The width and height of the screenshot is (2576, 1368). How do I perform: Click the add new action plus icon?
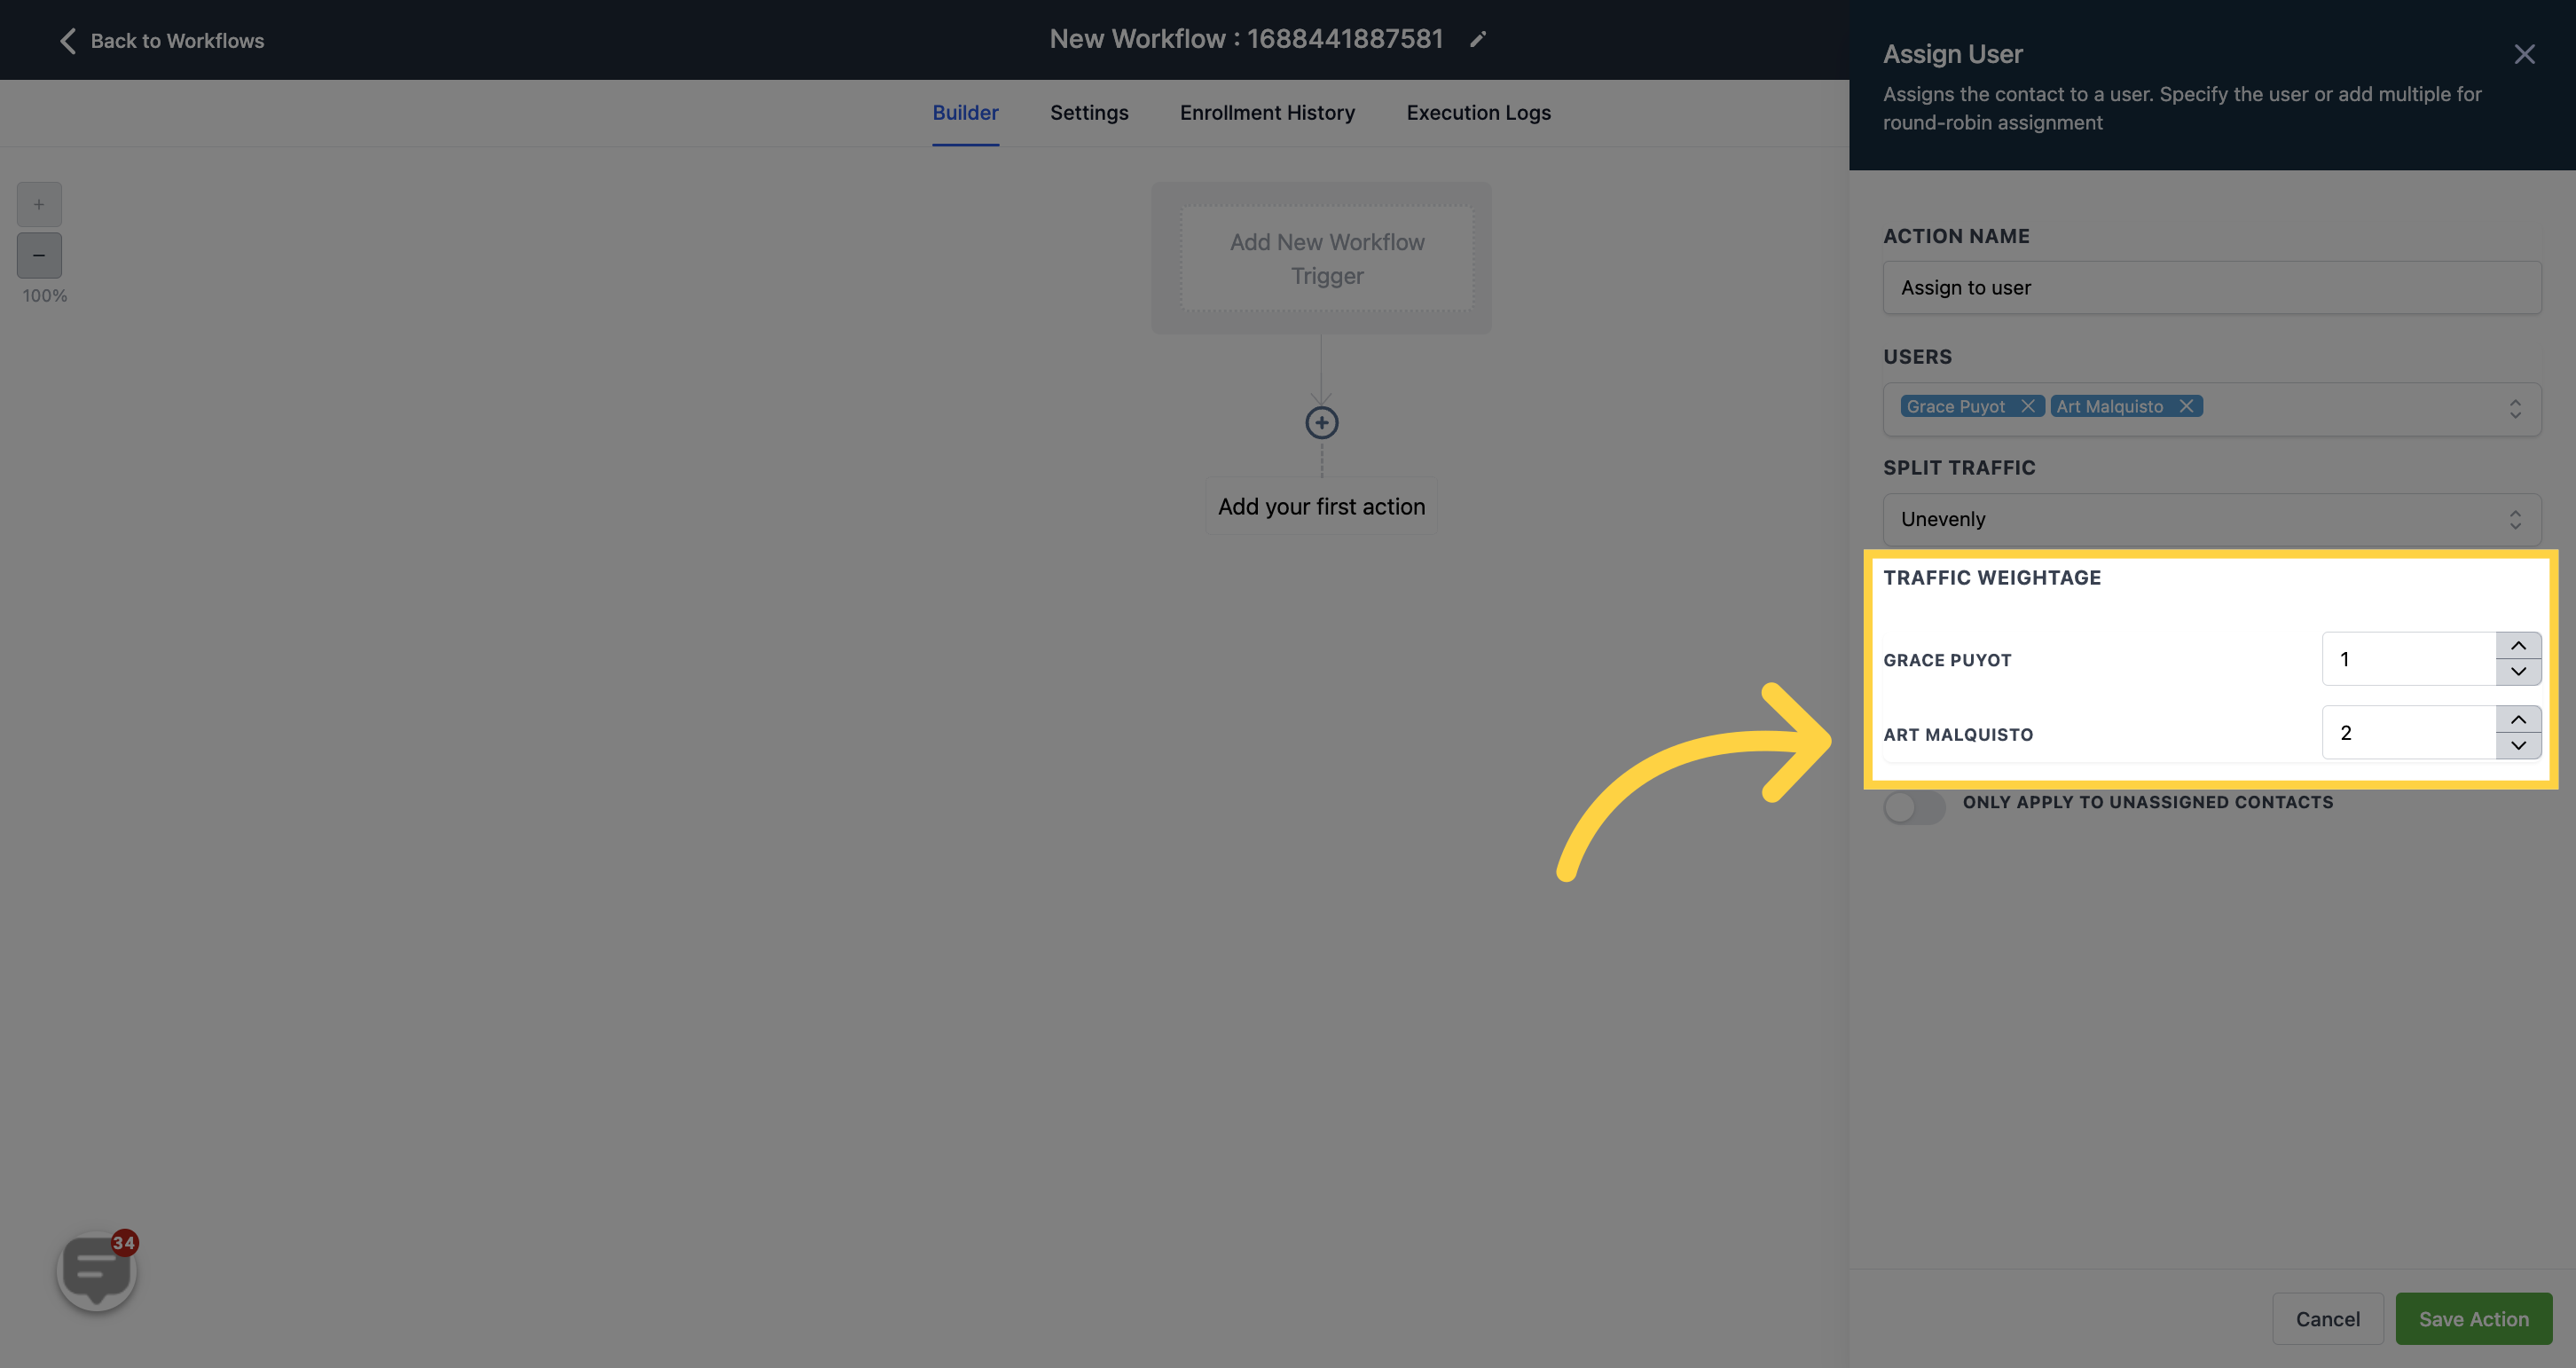1322,422
